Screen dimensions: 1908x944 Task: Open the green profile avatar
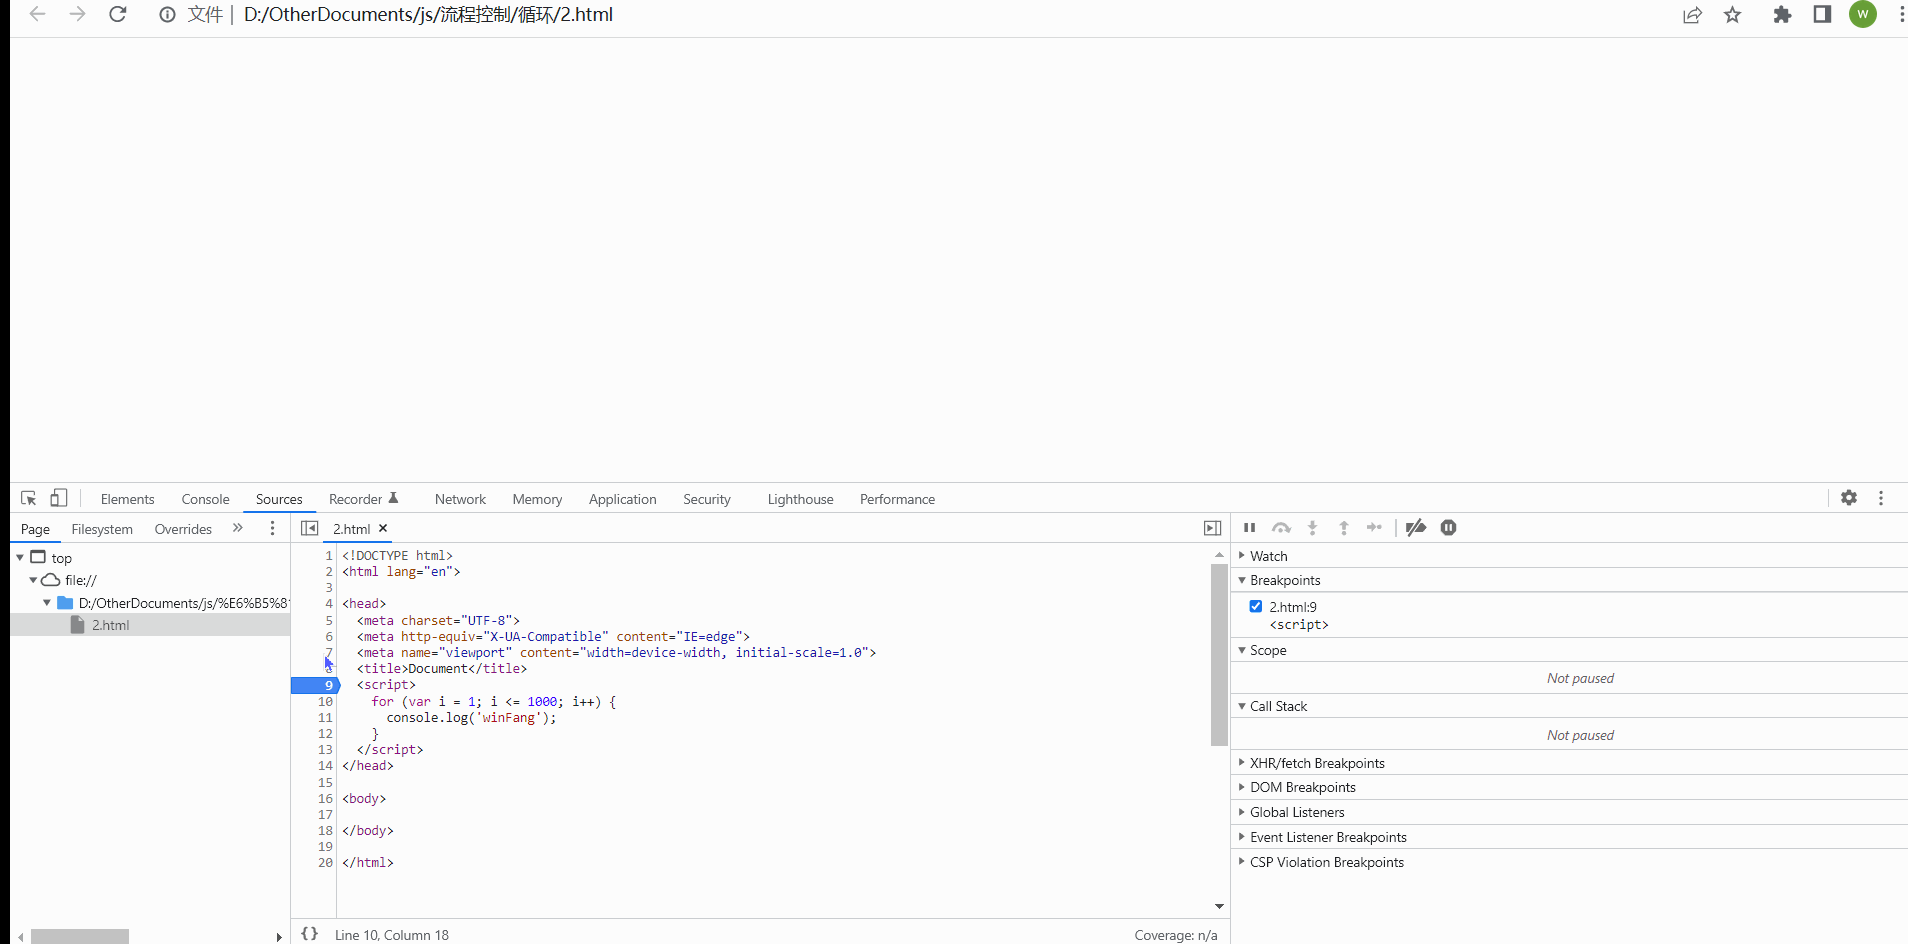coord(1863,15)
